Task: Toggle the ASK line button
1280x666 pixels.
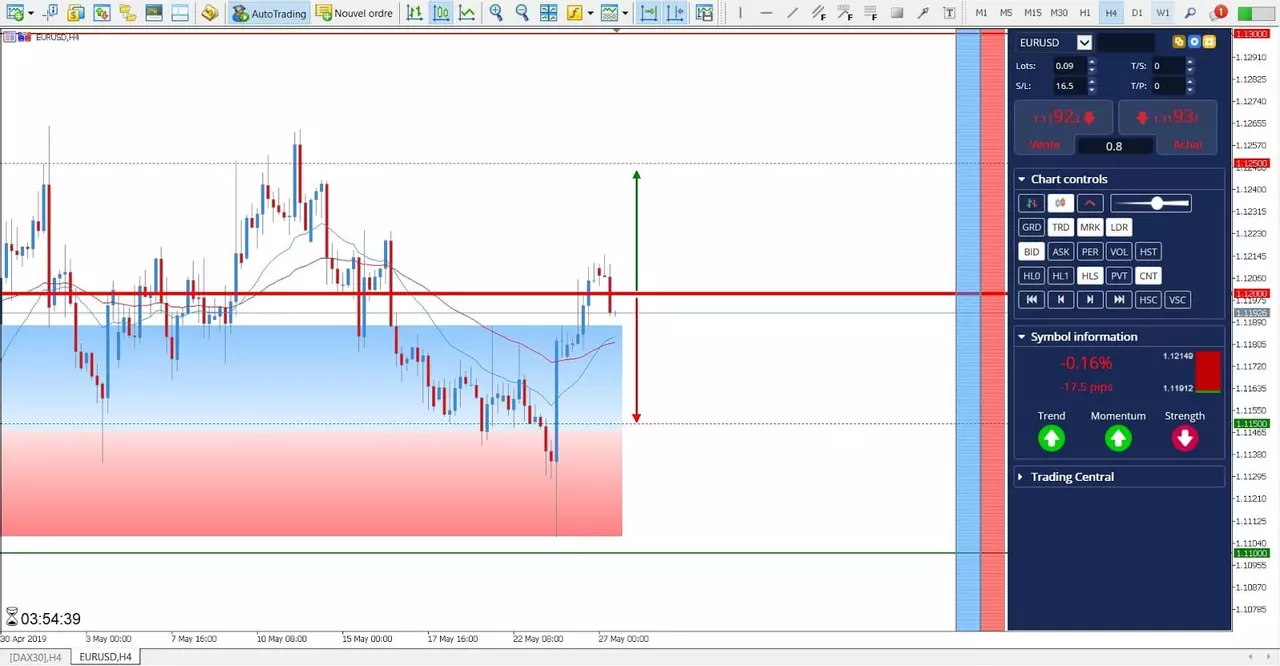Action: (x=1061, y=251)
